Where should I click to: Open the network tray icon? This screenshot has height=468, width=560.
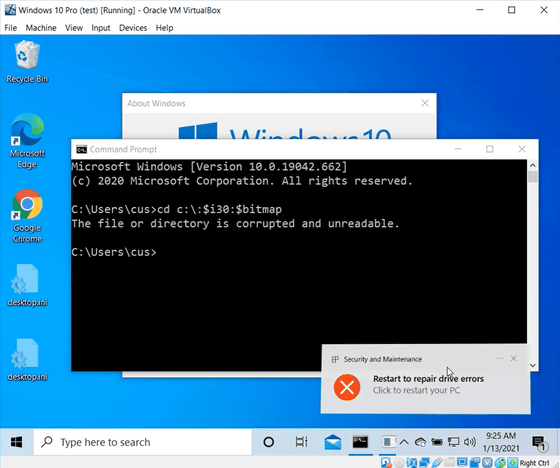coord(454,442)
